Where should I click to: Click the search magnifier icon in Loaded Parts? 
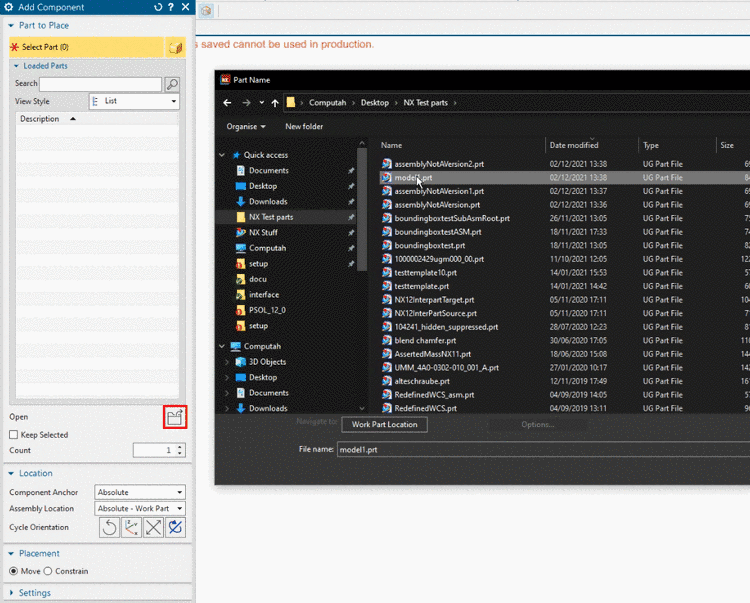pos(172,85)
